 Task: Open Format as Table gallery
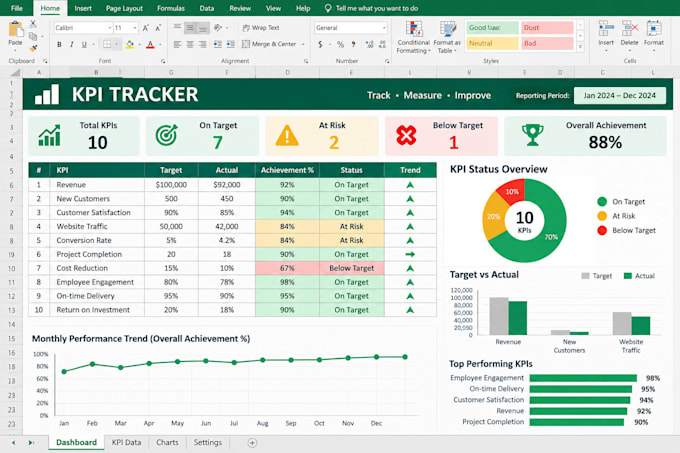pos(447,37)
